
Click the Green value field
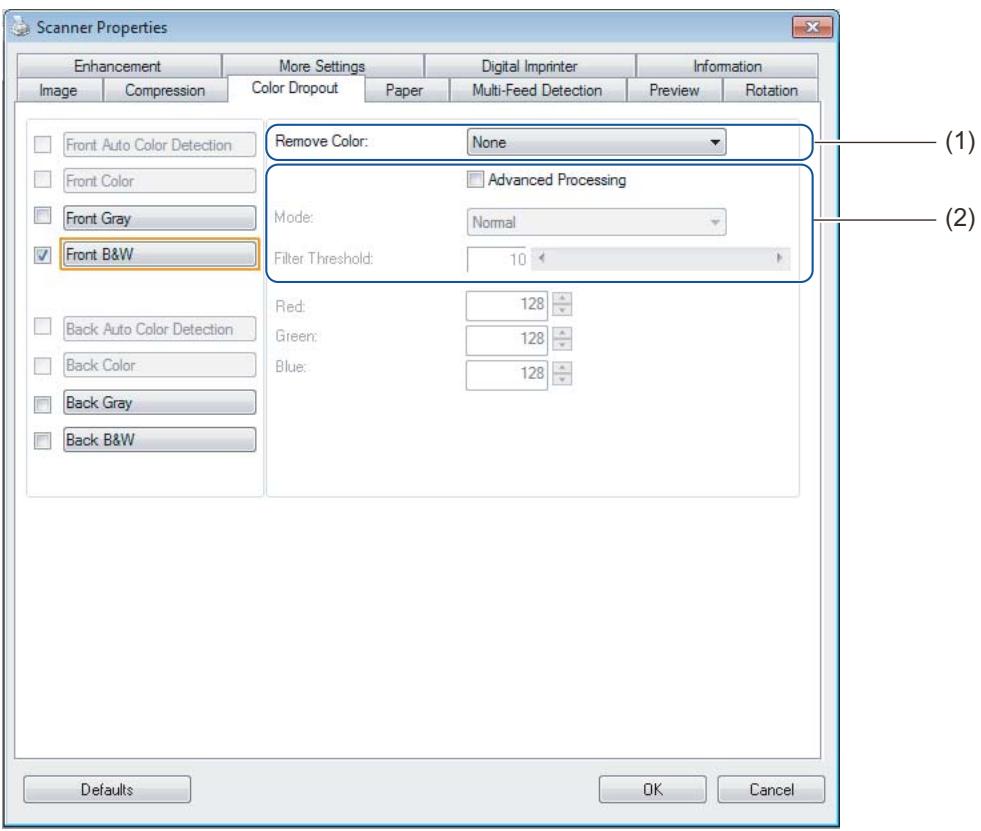(x=507, y=339)
